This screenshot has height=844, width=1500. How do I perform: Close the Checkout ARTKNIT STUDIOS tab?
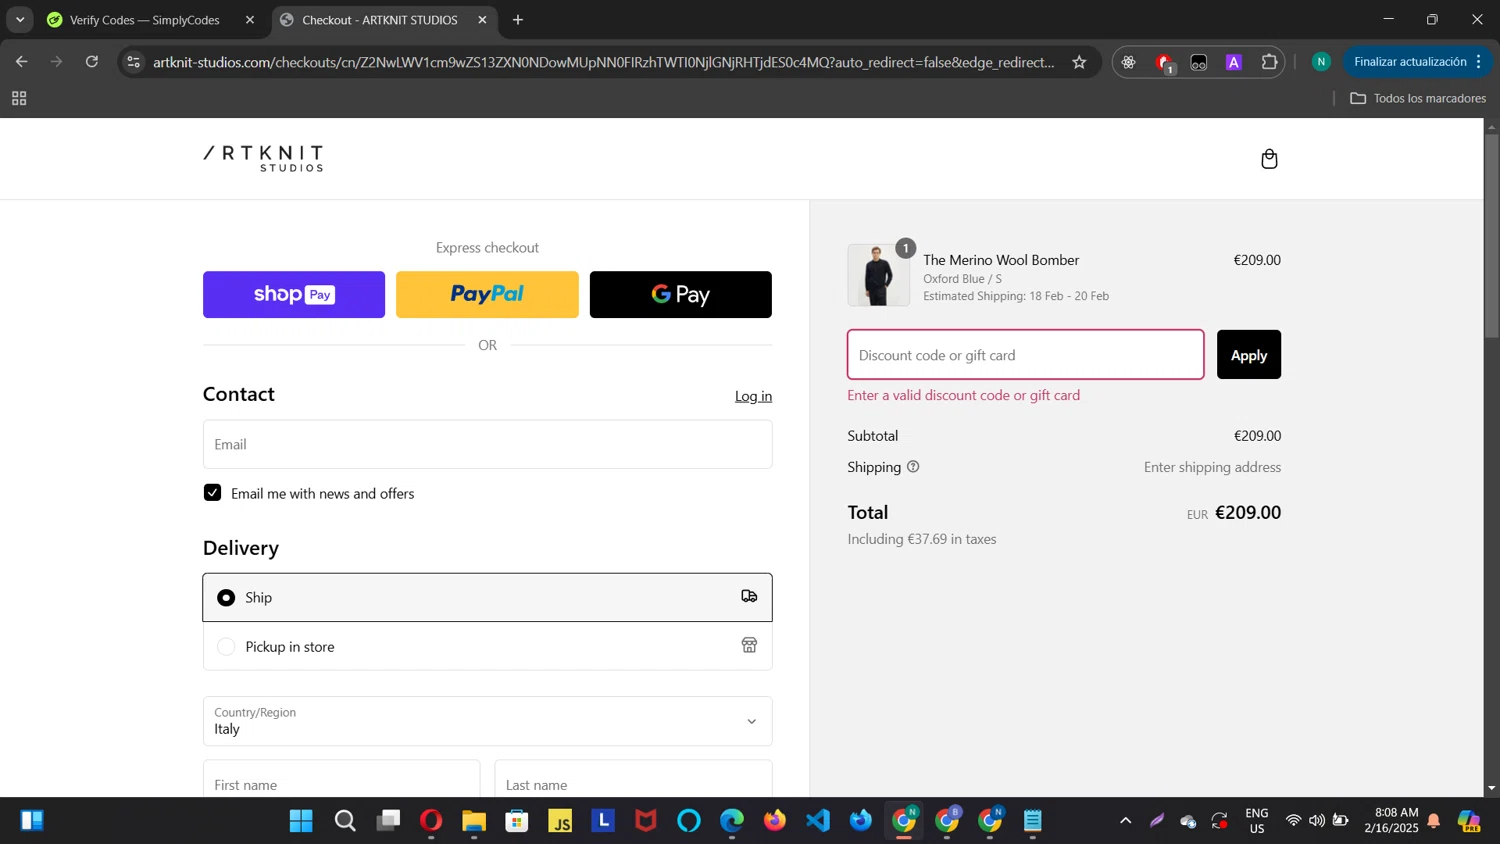tap(482, 20)
